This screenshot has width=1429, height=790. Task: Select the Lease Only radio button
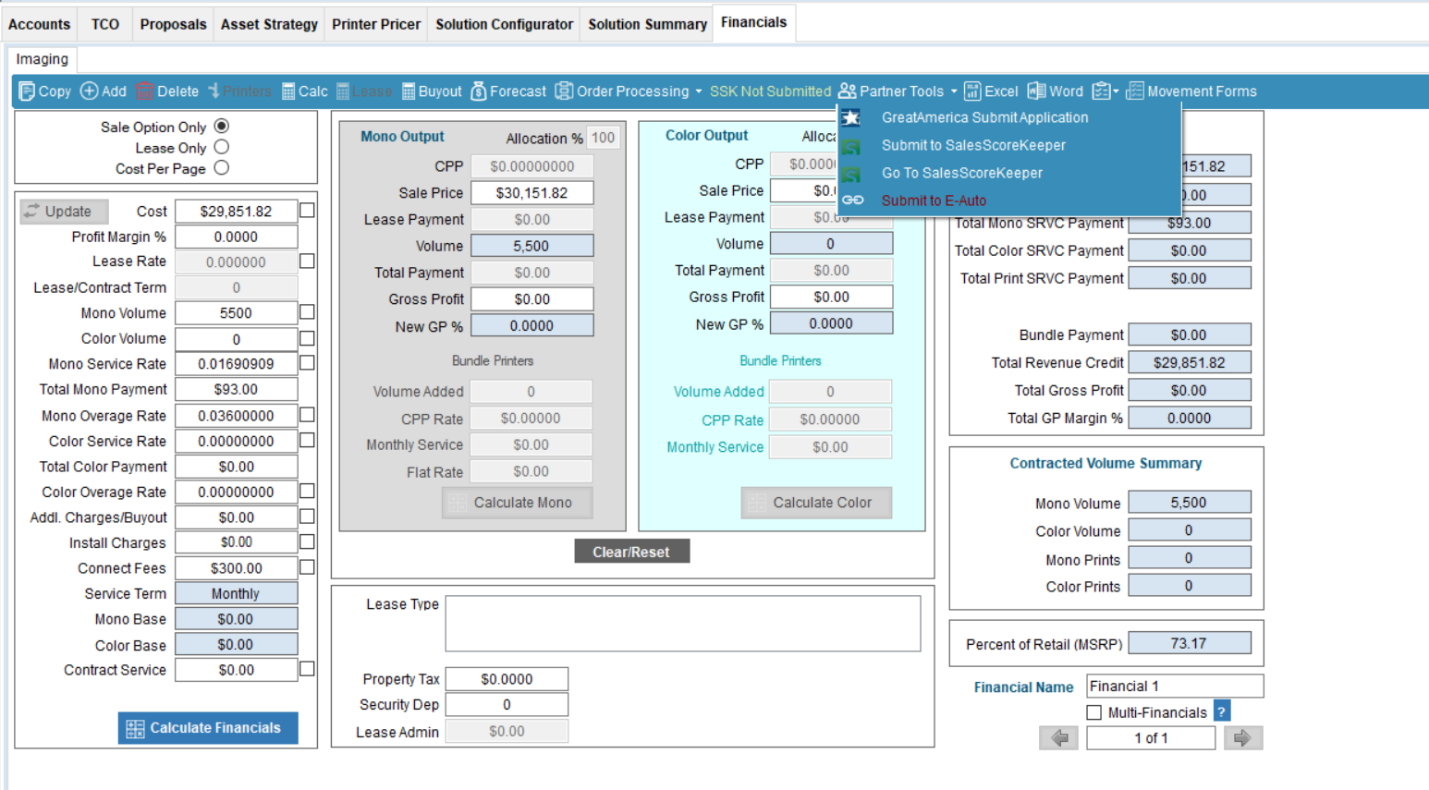pyautogui.click(x=222, y=147)
